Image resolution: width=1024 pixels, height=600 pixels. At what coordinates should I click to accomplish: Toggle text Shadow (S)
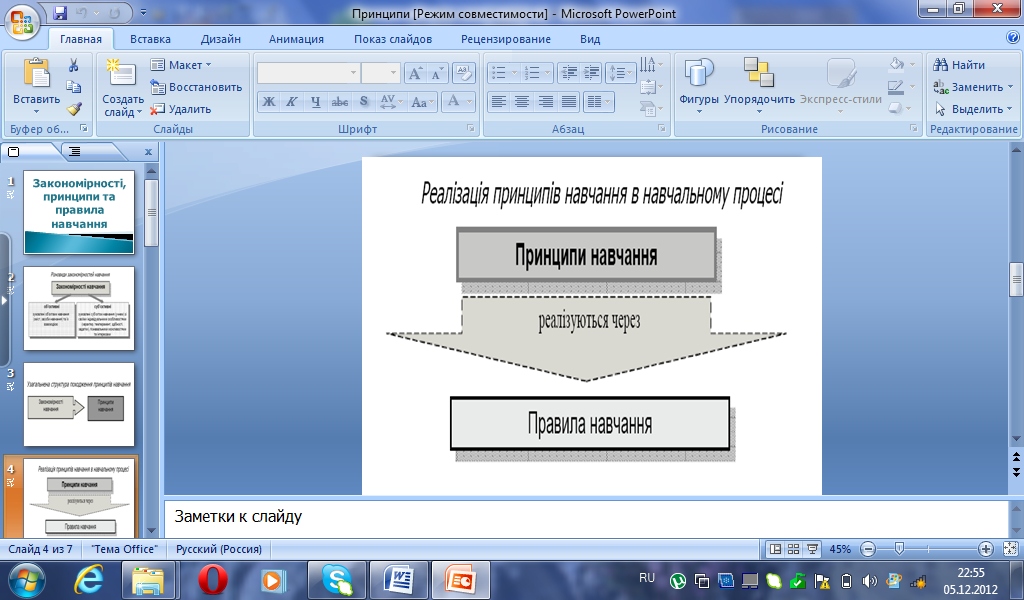pyautogui.click(x=364, y=102)
